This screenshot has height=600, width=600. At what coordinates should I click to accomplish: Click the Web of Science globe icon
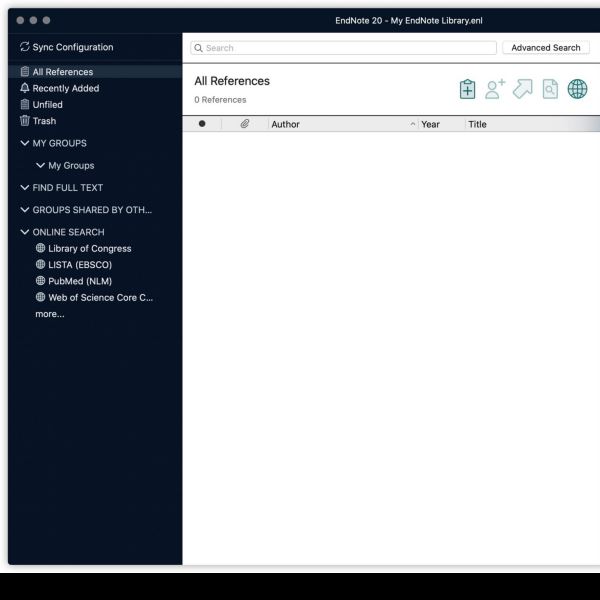tap(40, 297)
